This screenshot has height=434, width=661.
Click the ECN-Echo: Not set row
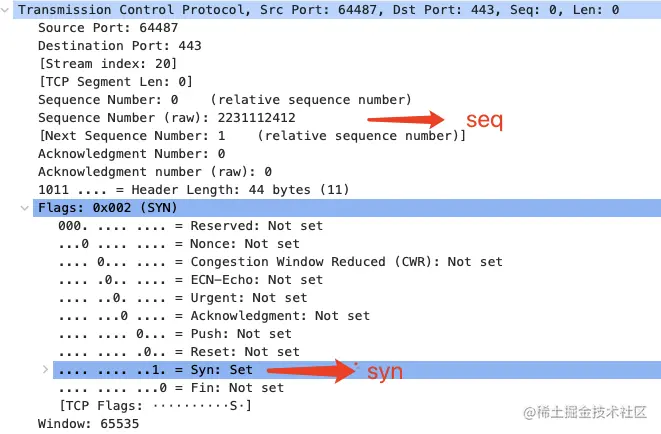point(190,279)
